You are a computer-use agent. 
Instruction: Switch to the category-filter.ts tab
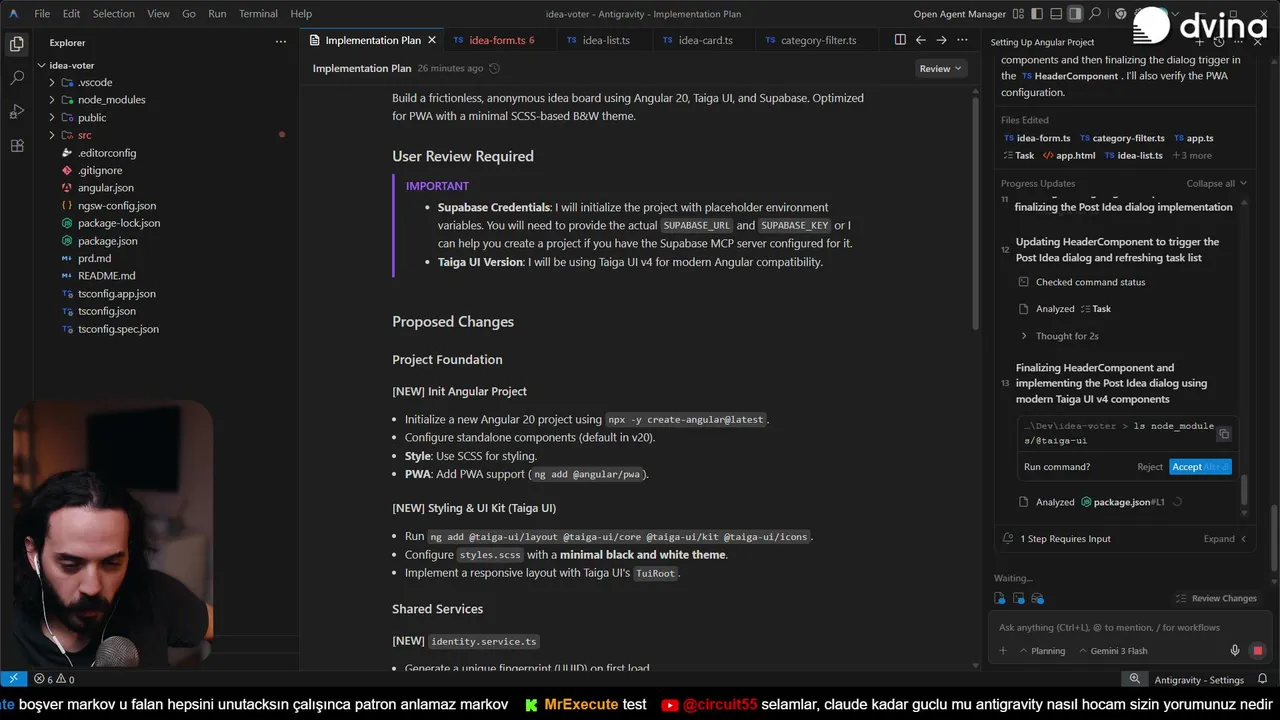click(818, 40)
